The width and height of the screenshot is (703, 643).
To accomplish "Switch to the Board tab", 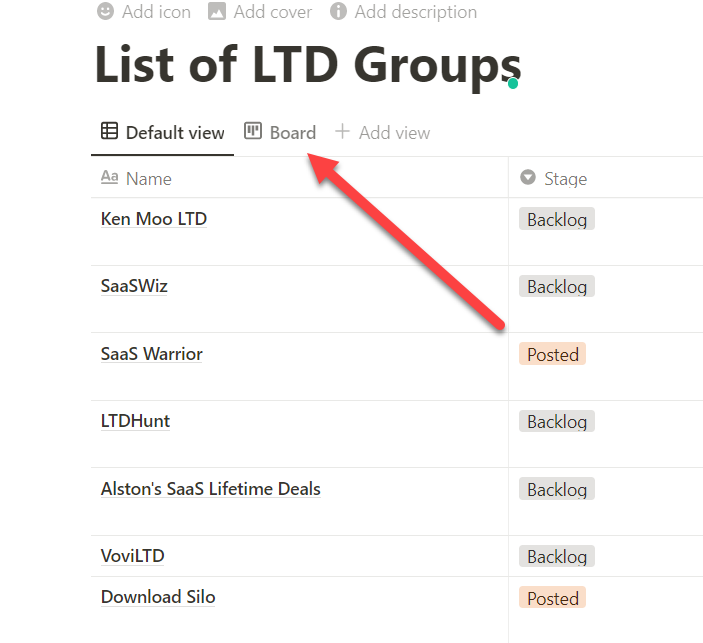I will click(292, 132).
